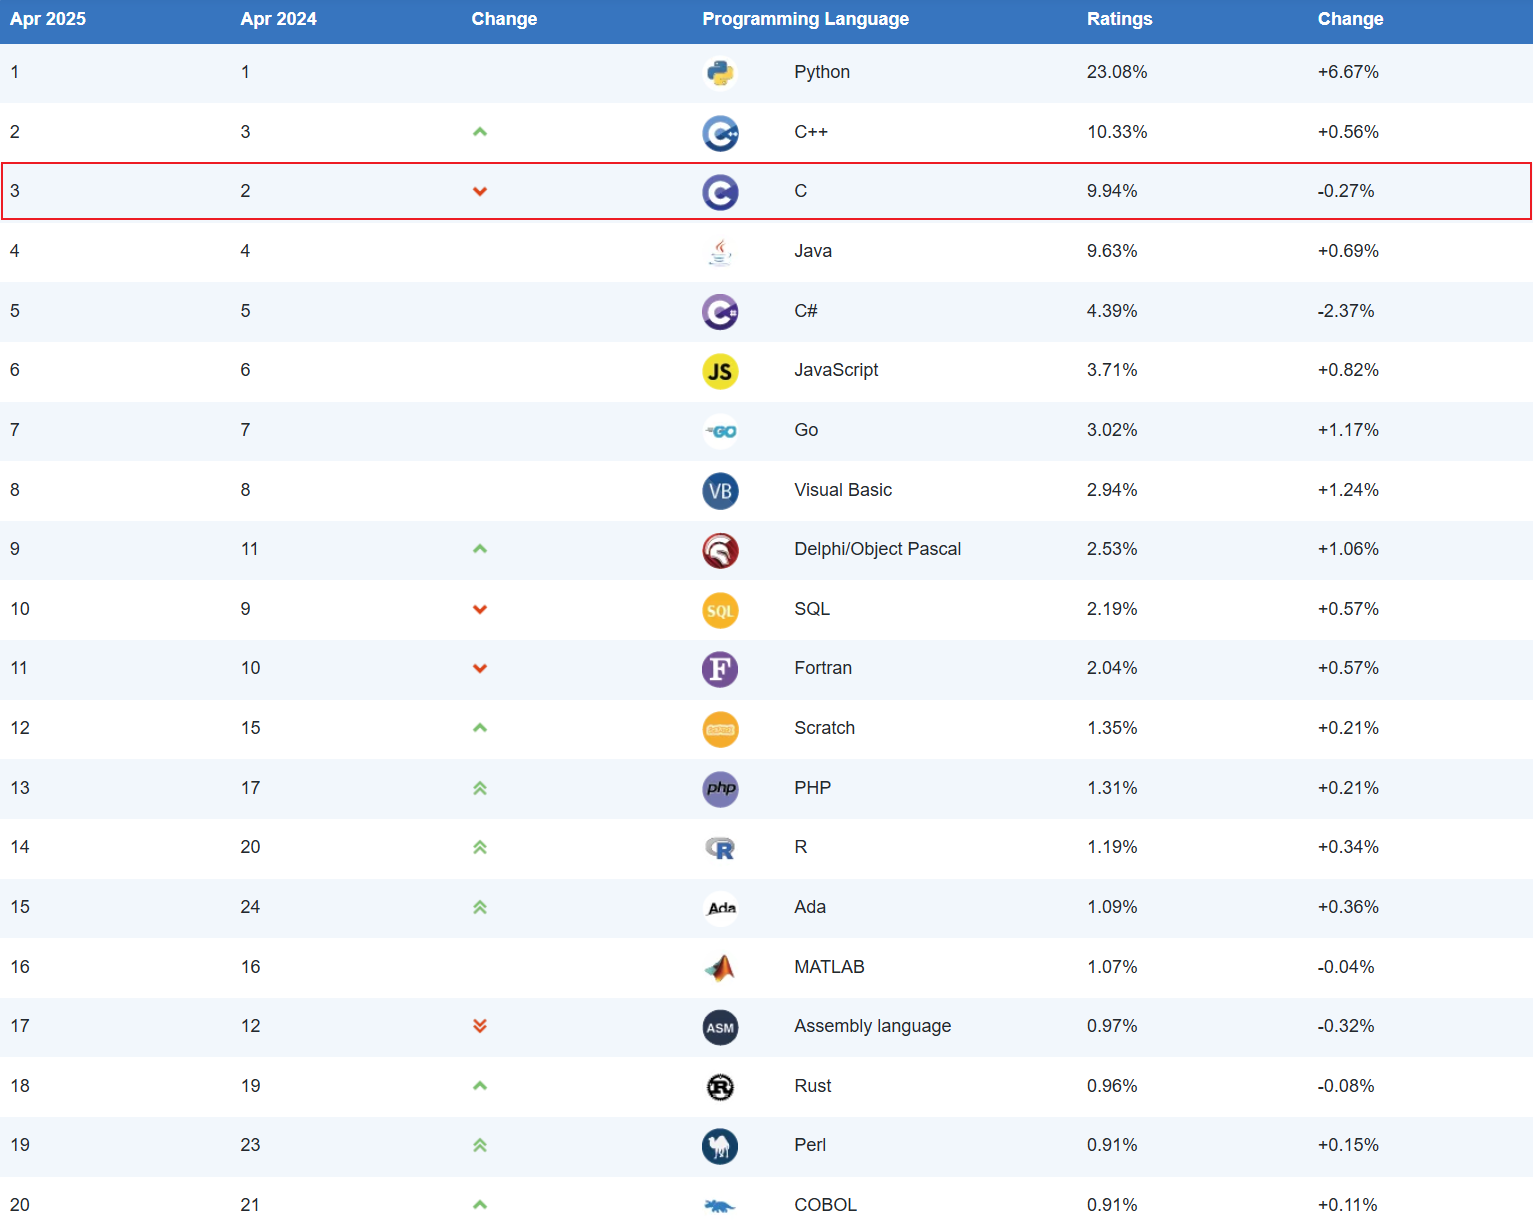This screenshot has height=1230, width=1533.
Task: Click the Perl camel icon
Action: click(720, 1146)
